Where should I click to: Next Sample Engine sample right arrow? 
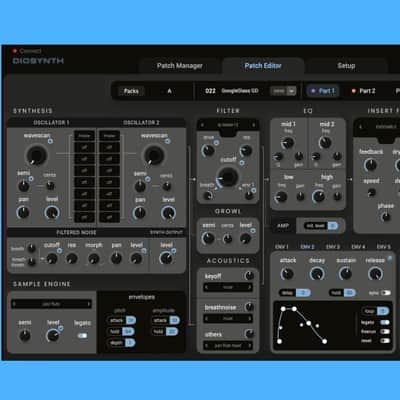point(89,304)
